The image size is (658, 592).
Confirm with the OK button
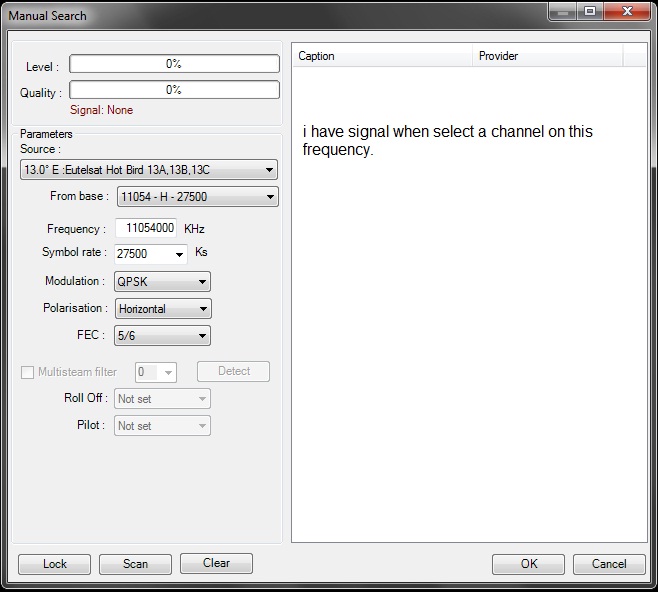click(528, 564)
